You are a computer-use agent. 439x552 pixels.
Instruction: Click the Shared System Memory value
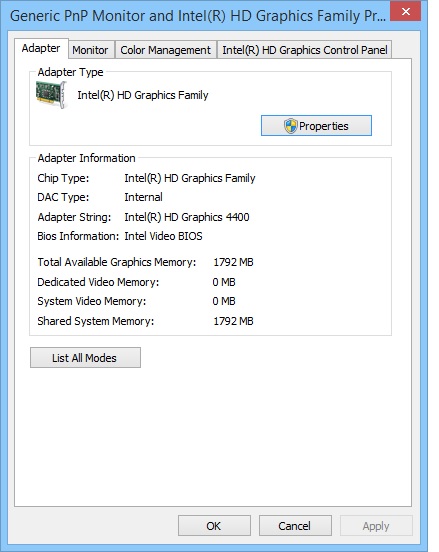[233, 321]
